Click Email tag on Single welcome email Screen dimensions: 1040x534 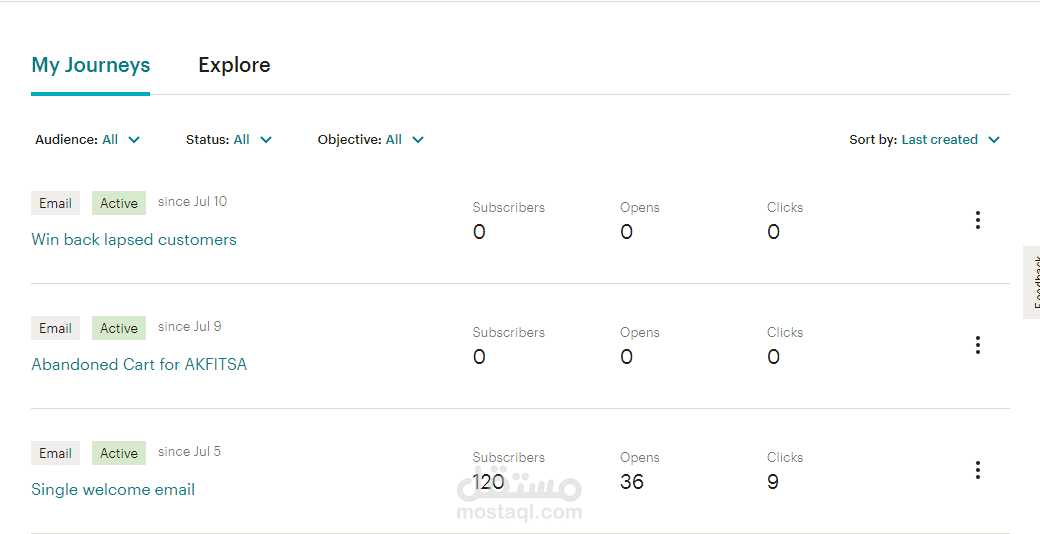(56, 453)
